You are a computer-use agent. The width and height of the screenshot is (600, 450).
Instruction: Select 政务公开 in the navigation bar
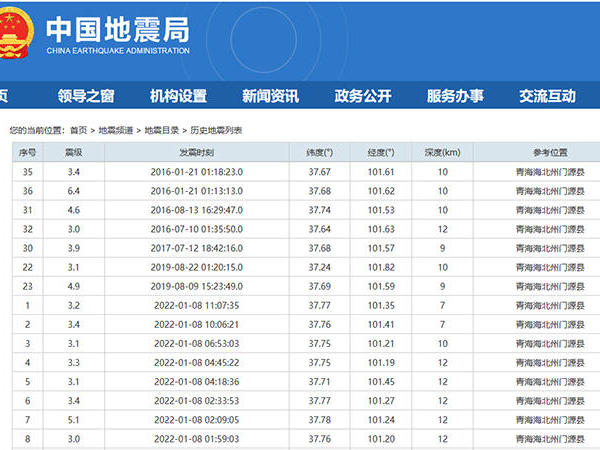pos(363,96)
